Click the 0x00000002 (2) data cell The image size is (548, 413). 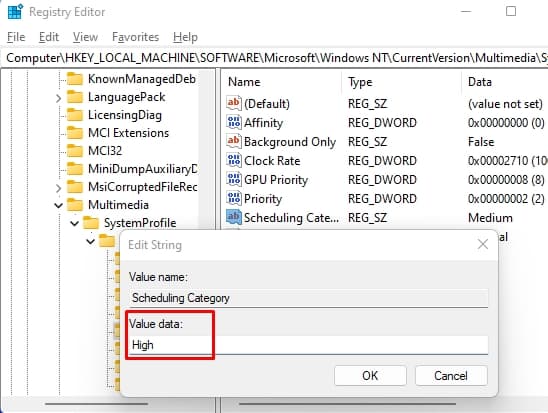506,199
